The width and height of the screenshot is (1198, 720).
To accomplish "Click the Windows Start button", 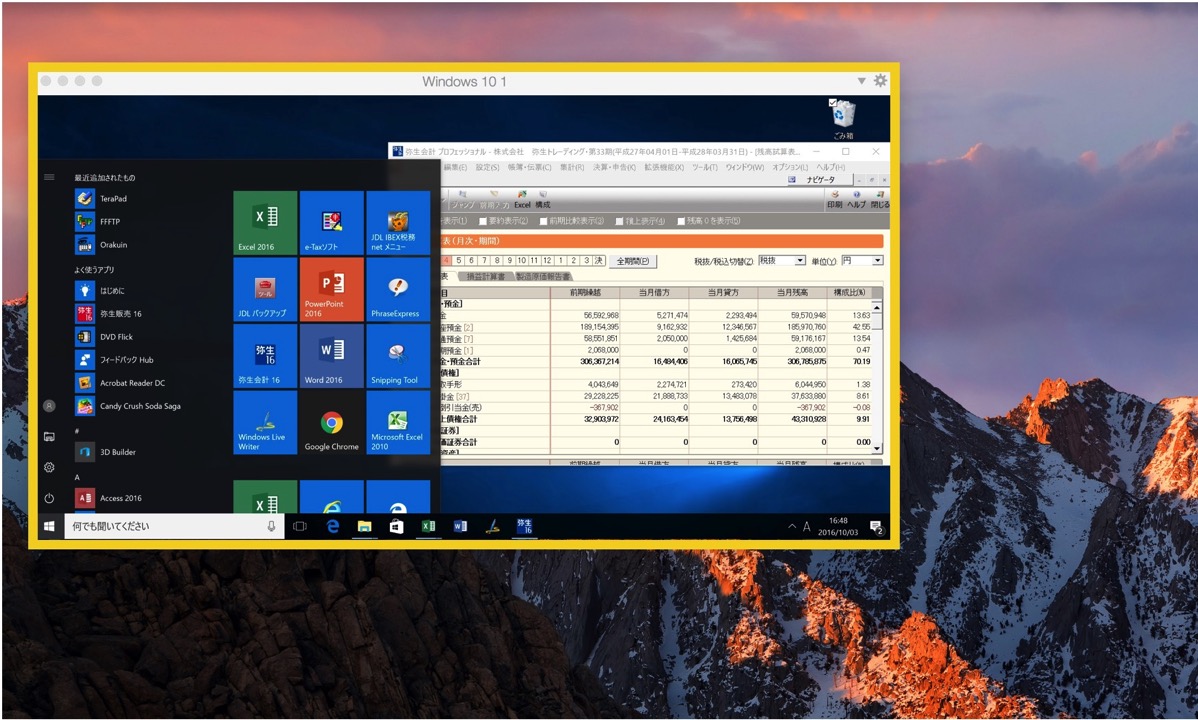I will coord(49,526).
